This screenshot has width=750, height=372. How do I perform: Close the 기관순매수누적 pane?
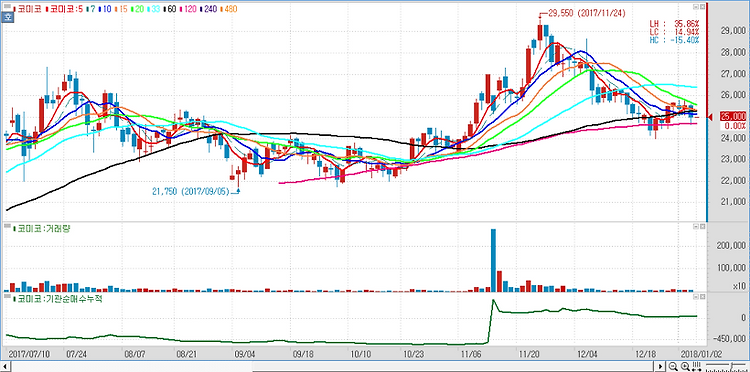(x=702, y=296)
